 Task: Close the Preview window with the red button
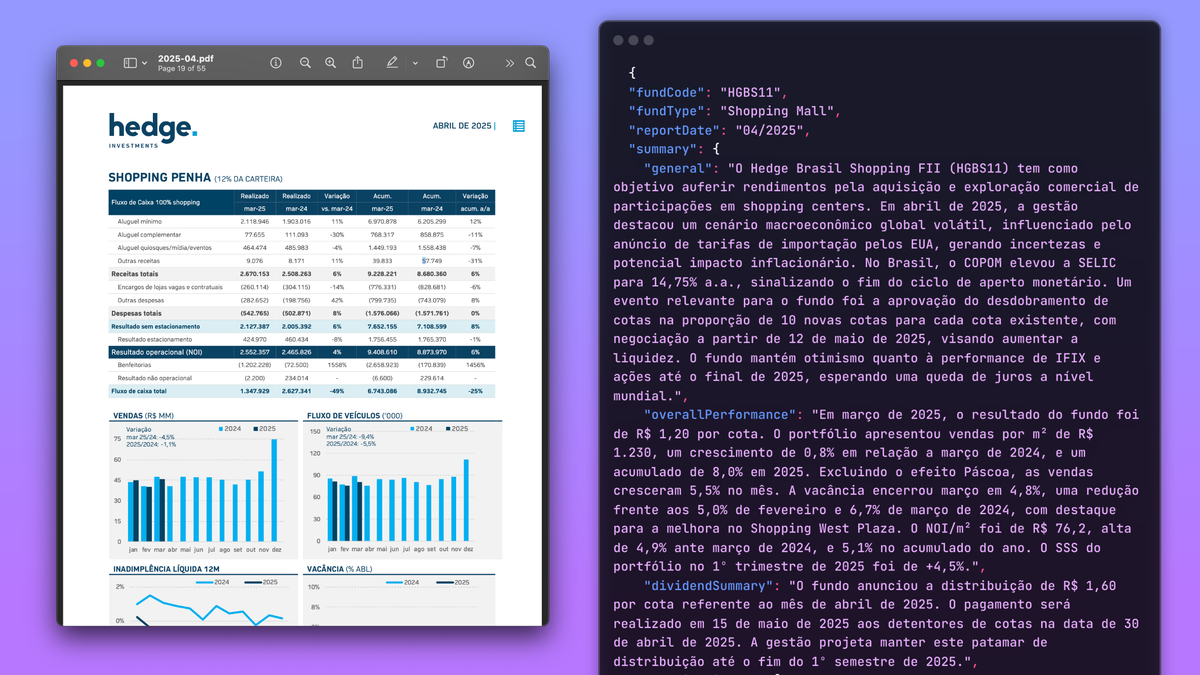coord(74,63)
